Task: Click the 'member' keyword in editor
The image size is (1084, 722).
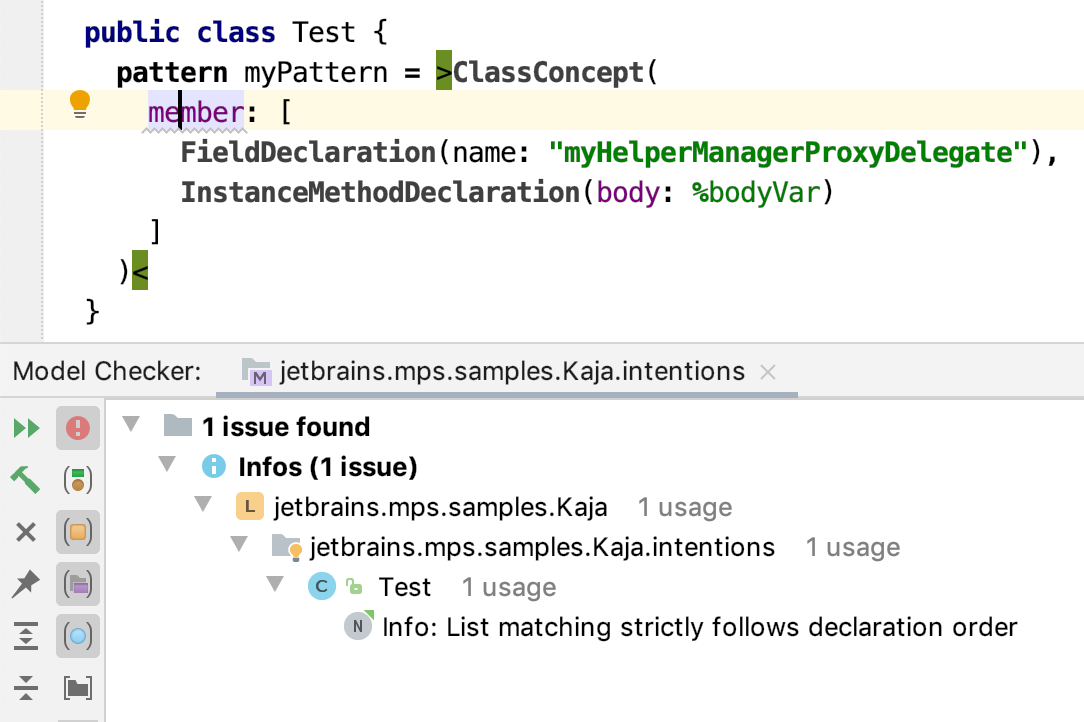Action: 196,112
